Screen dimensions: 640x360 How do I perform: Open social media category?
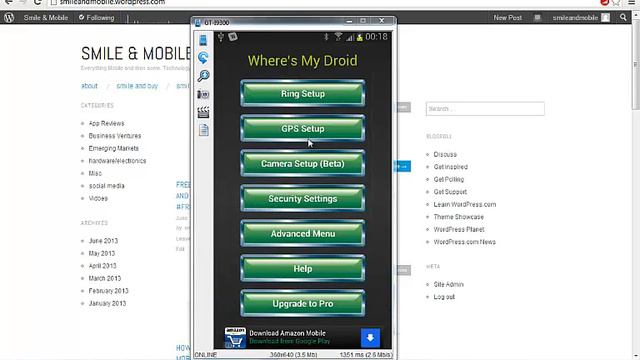(107, 186)
